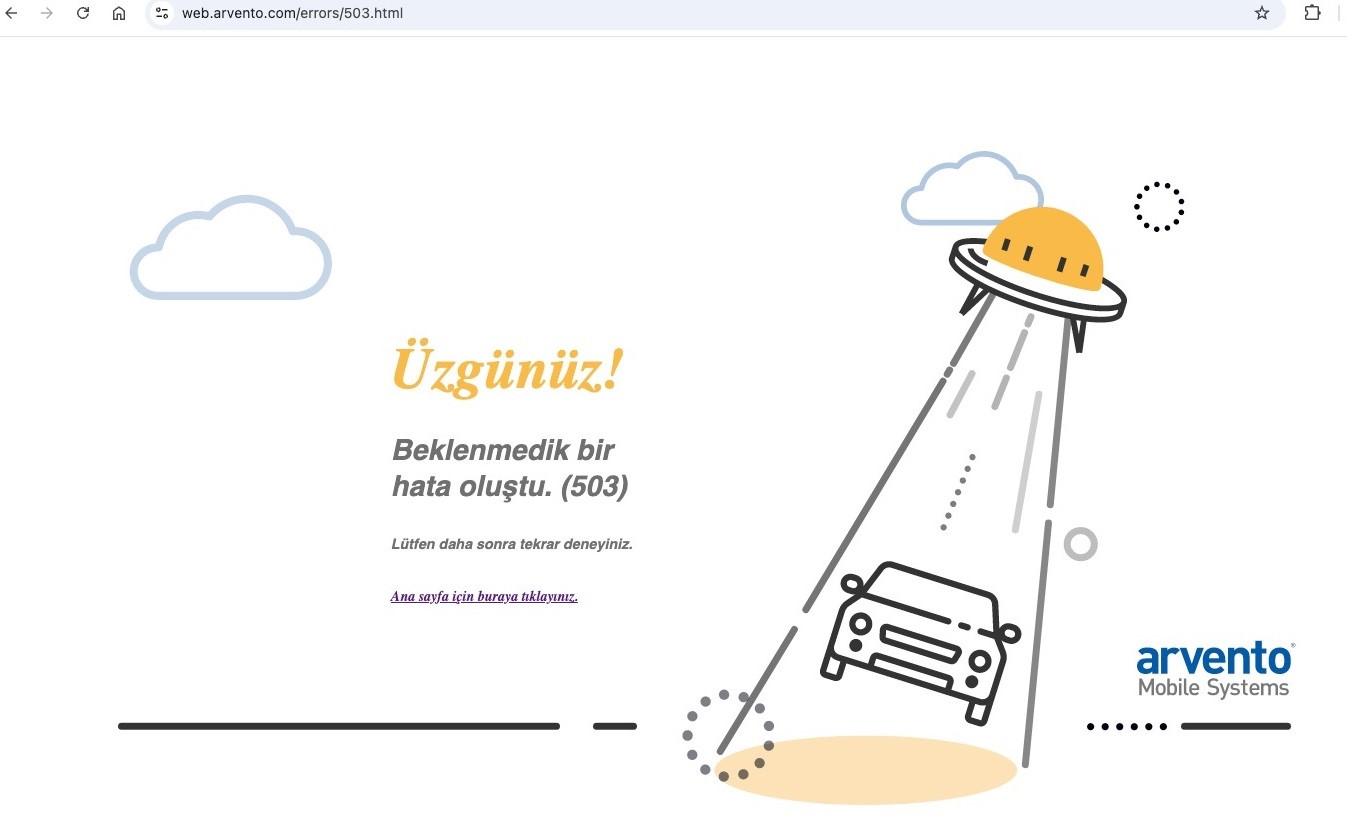Open the browser home page
1347x821 pixels.
(x=118, y=13)
